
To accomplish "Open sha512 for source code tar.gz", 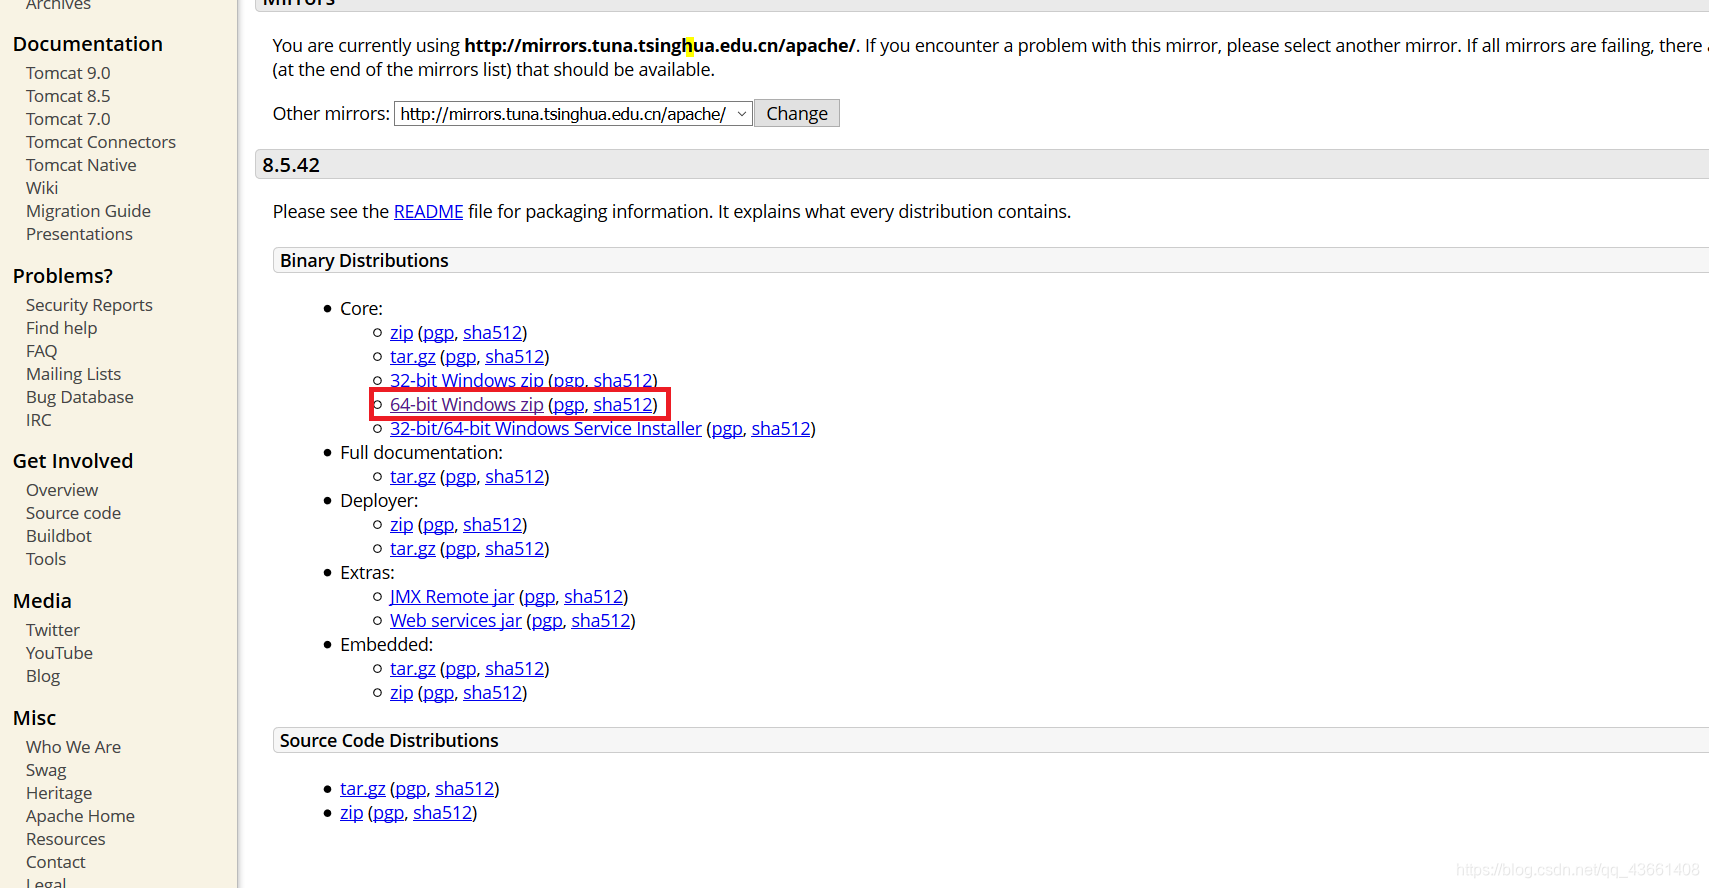I will 465,789.
